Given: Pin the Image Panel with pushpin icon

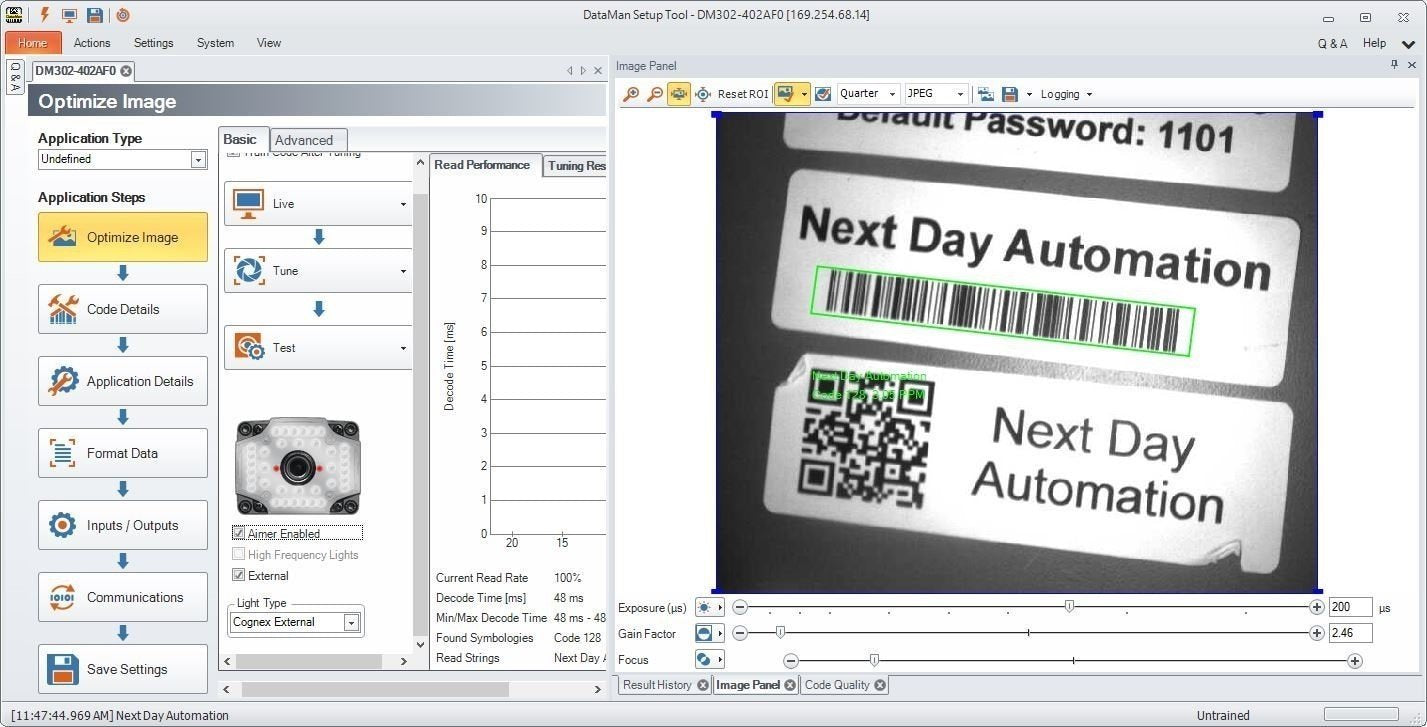Looking at the screenshot, I should [1395, 65].
